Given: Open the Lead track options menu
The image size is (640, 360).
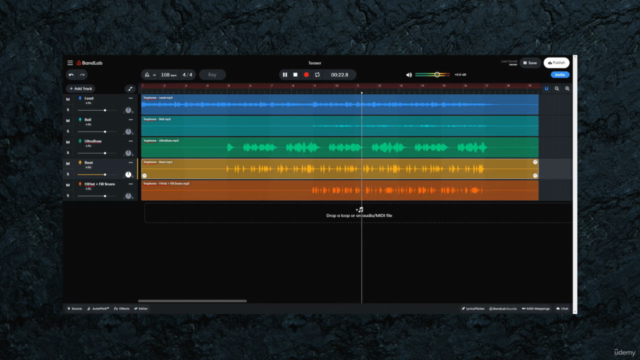Looking at the screenshot, I should (131, 98).
